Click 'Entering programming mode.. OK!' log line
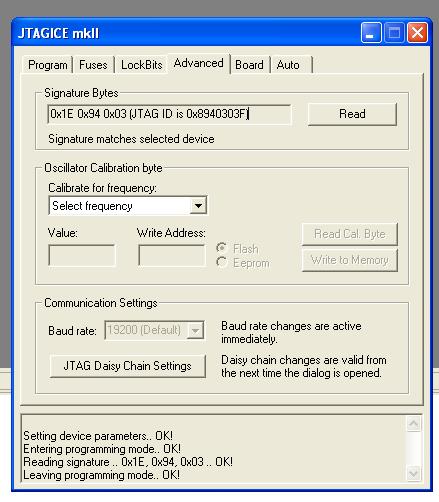Viewport: 439px width, 502px height. pos(102,449)
